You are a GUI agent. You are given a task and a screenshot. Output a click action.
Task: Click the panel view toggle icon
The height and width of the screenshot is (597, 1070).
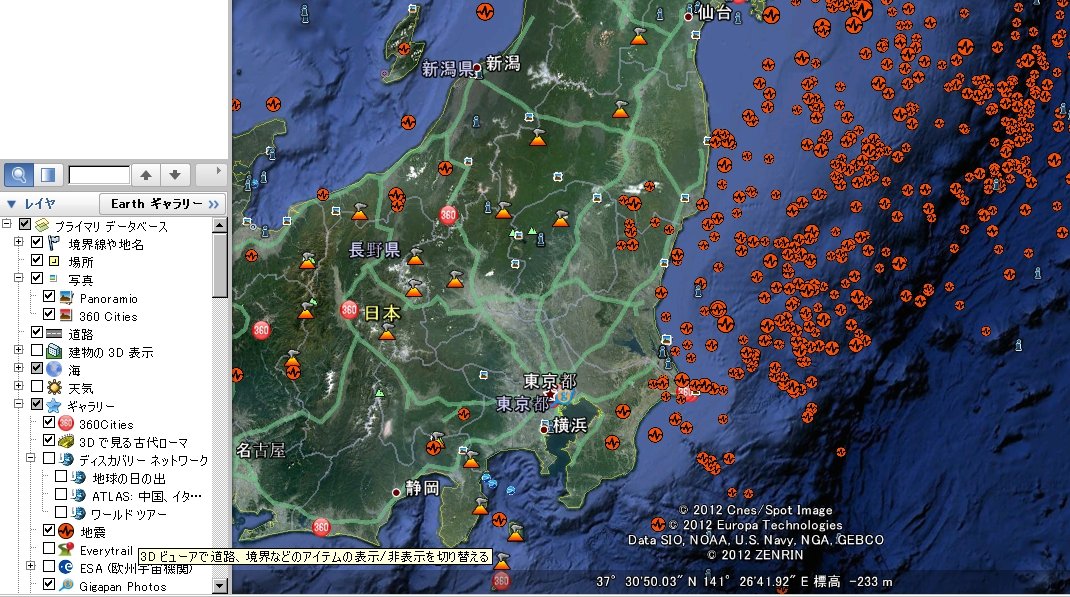48,175
